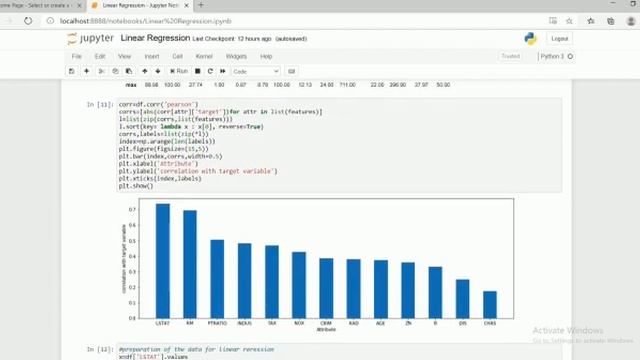Restart kernel and run all cells icon
640x360 pixels.
[x=222, y=71]
